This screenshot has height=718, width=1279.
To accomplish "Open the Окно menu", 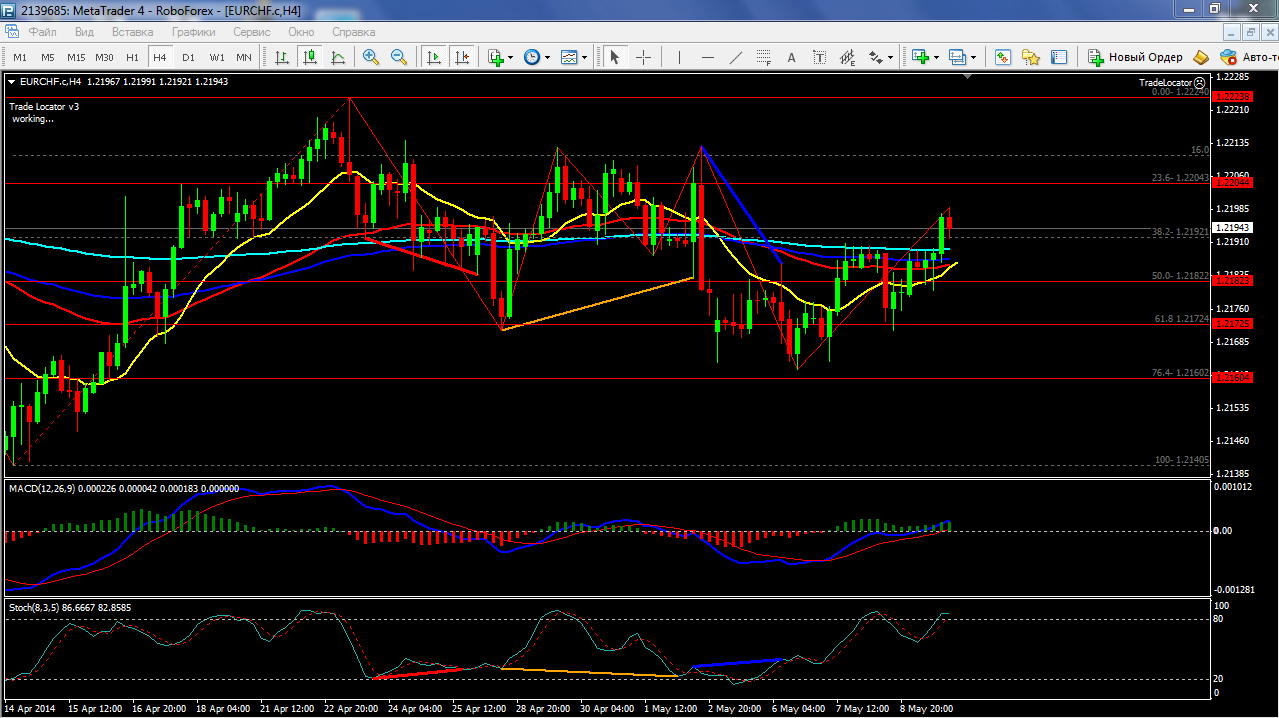I will click(x=301, y=31).
